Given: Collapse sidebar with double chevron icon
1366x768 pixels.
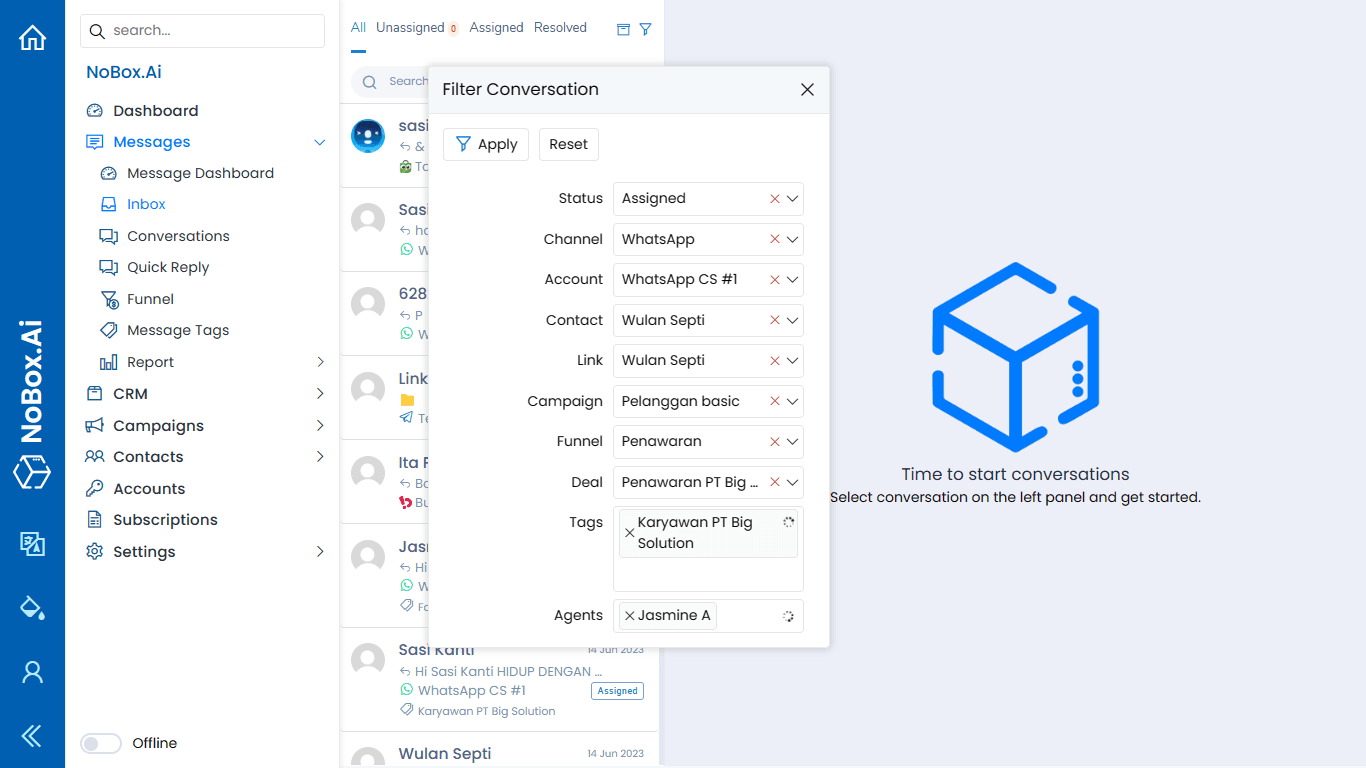Looking at the screenshot, I should tap(32, 737).
